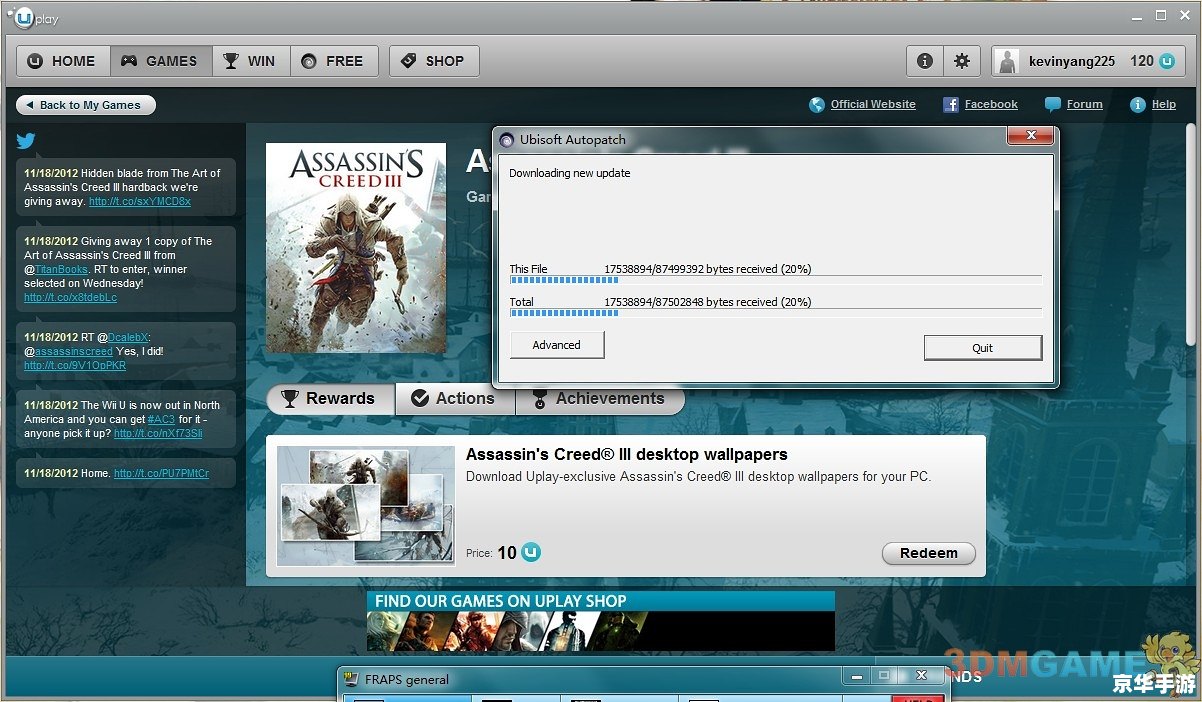
Task: Close the FRAPS general window
Action: pyautogui.click(x=921, y=676)
